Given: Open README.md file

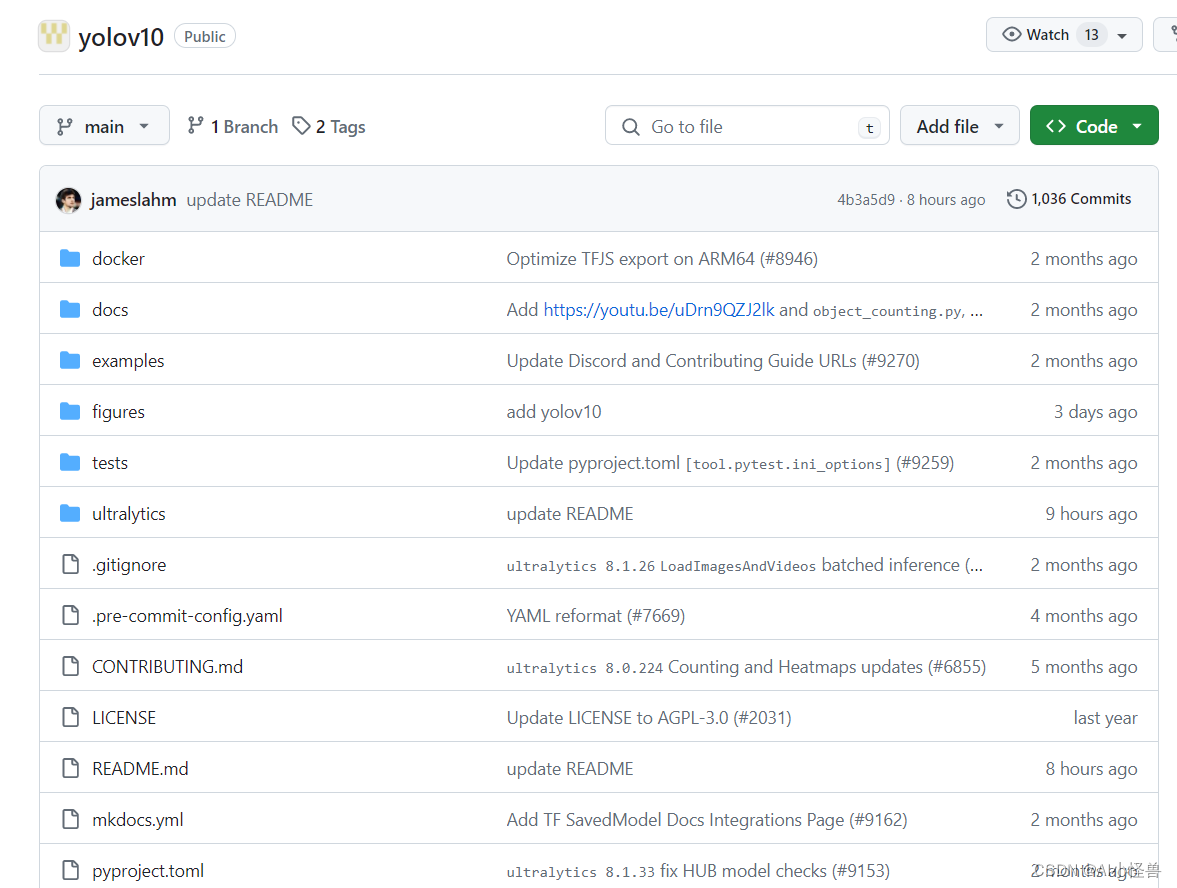Looking at the screenshot, I should [140, 769].
